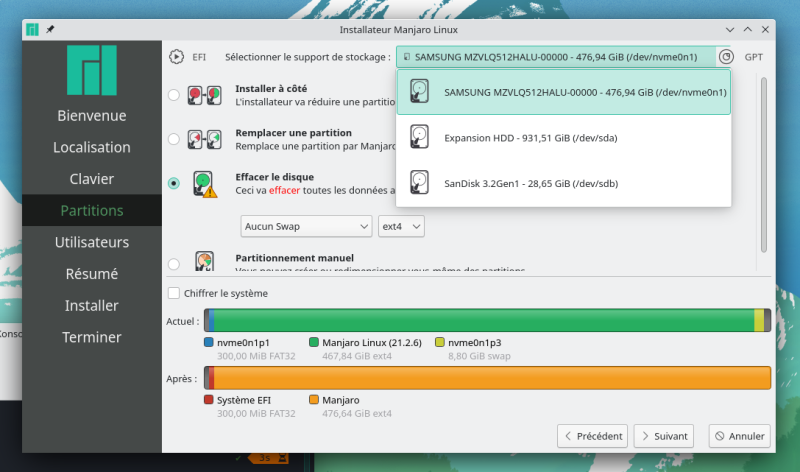This screenshot has height=472, width=800.
Task: Go to the Bienvenue step
Action: point(92,115)
